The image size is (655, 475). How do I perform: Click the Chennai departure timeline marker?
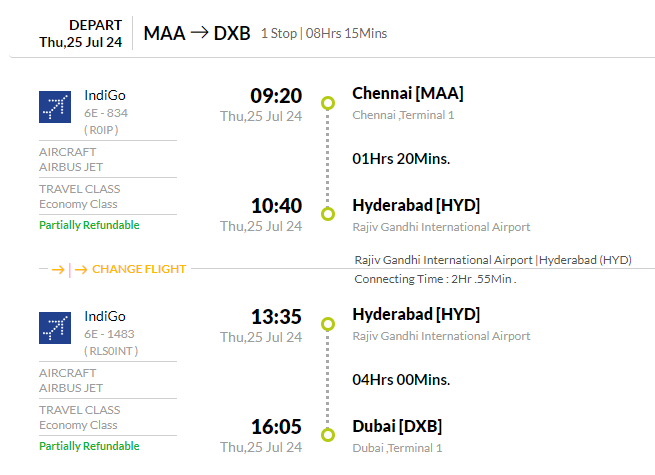pyautogui.click(x=328, y=103)
